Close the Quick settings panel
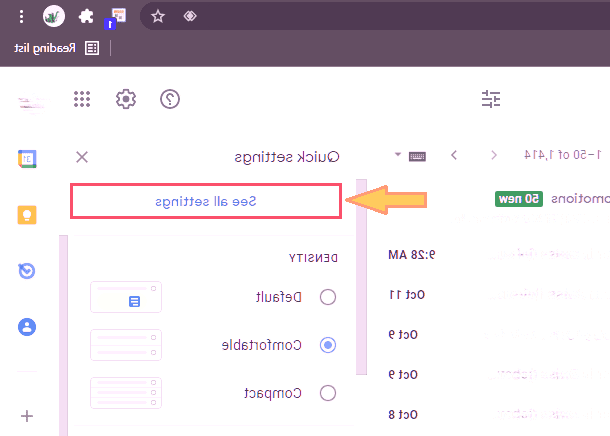Viewport: 610px width, 436px height. 82,156
